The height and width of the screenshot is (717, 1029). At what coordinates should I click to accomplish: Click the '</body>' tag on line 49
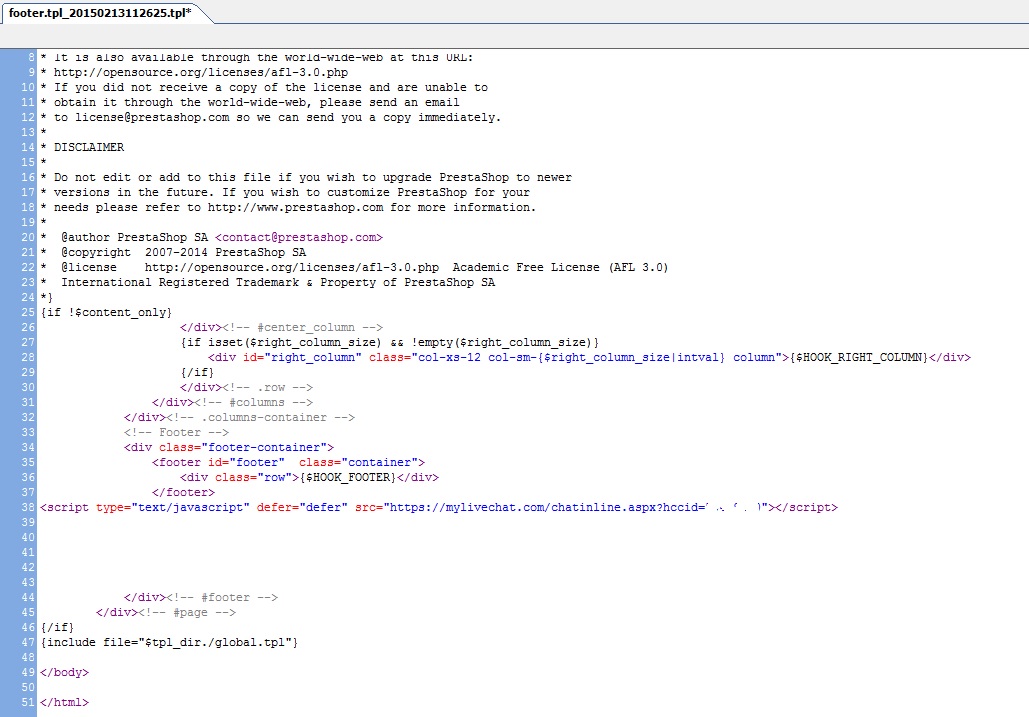coord(64,672)
